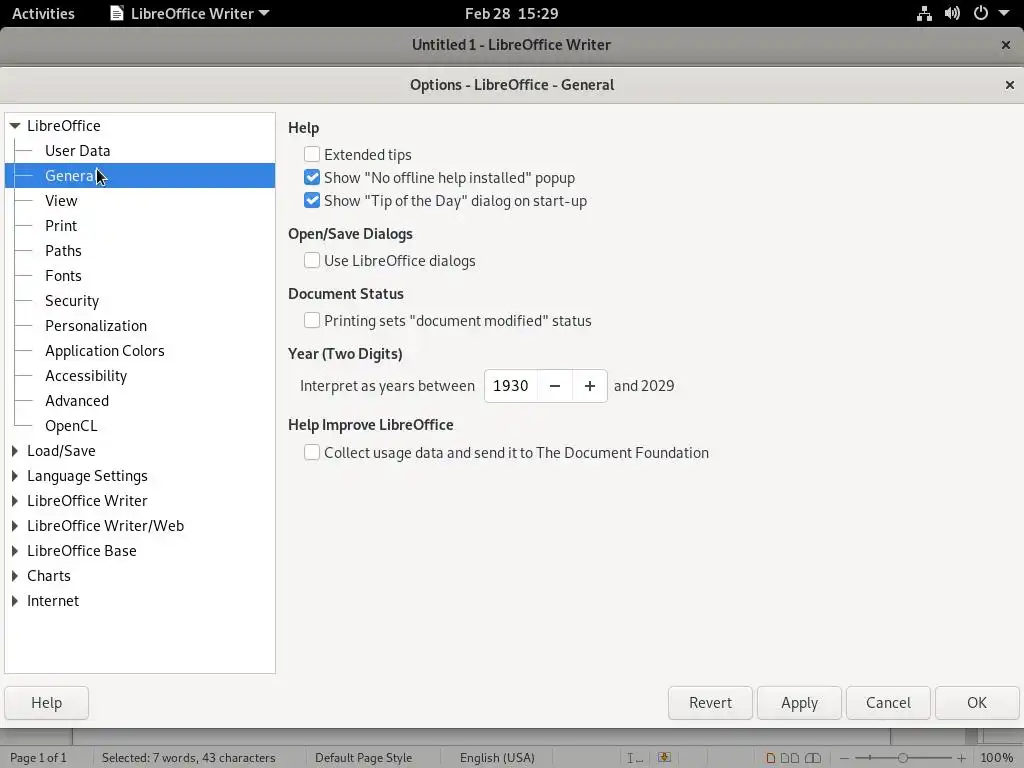Decrease the two-digit year with minus
Viewport: 1024px width, 768px height.
coord(555,386)
